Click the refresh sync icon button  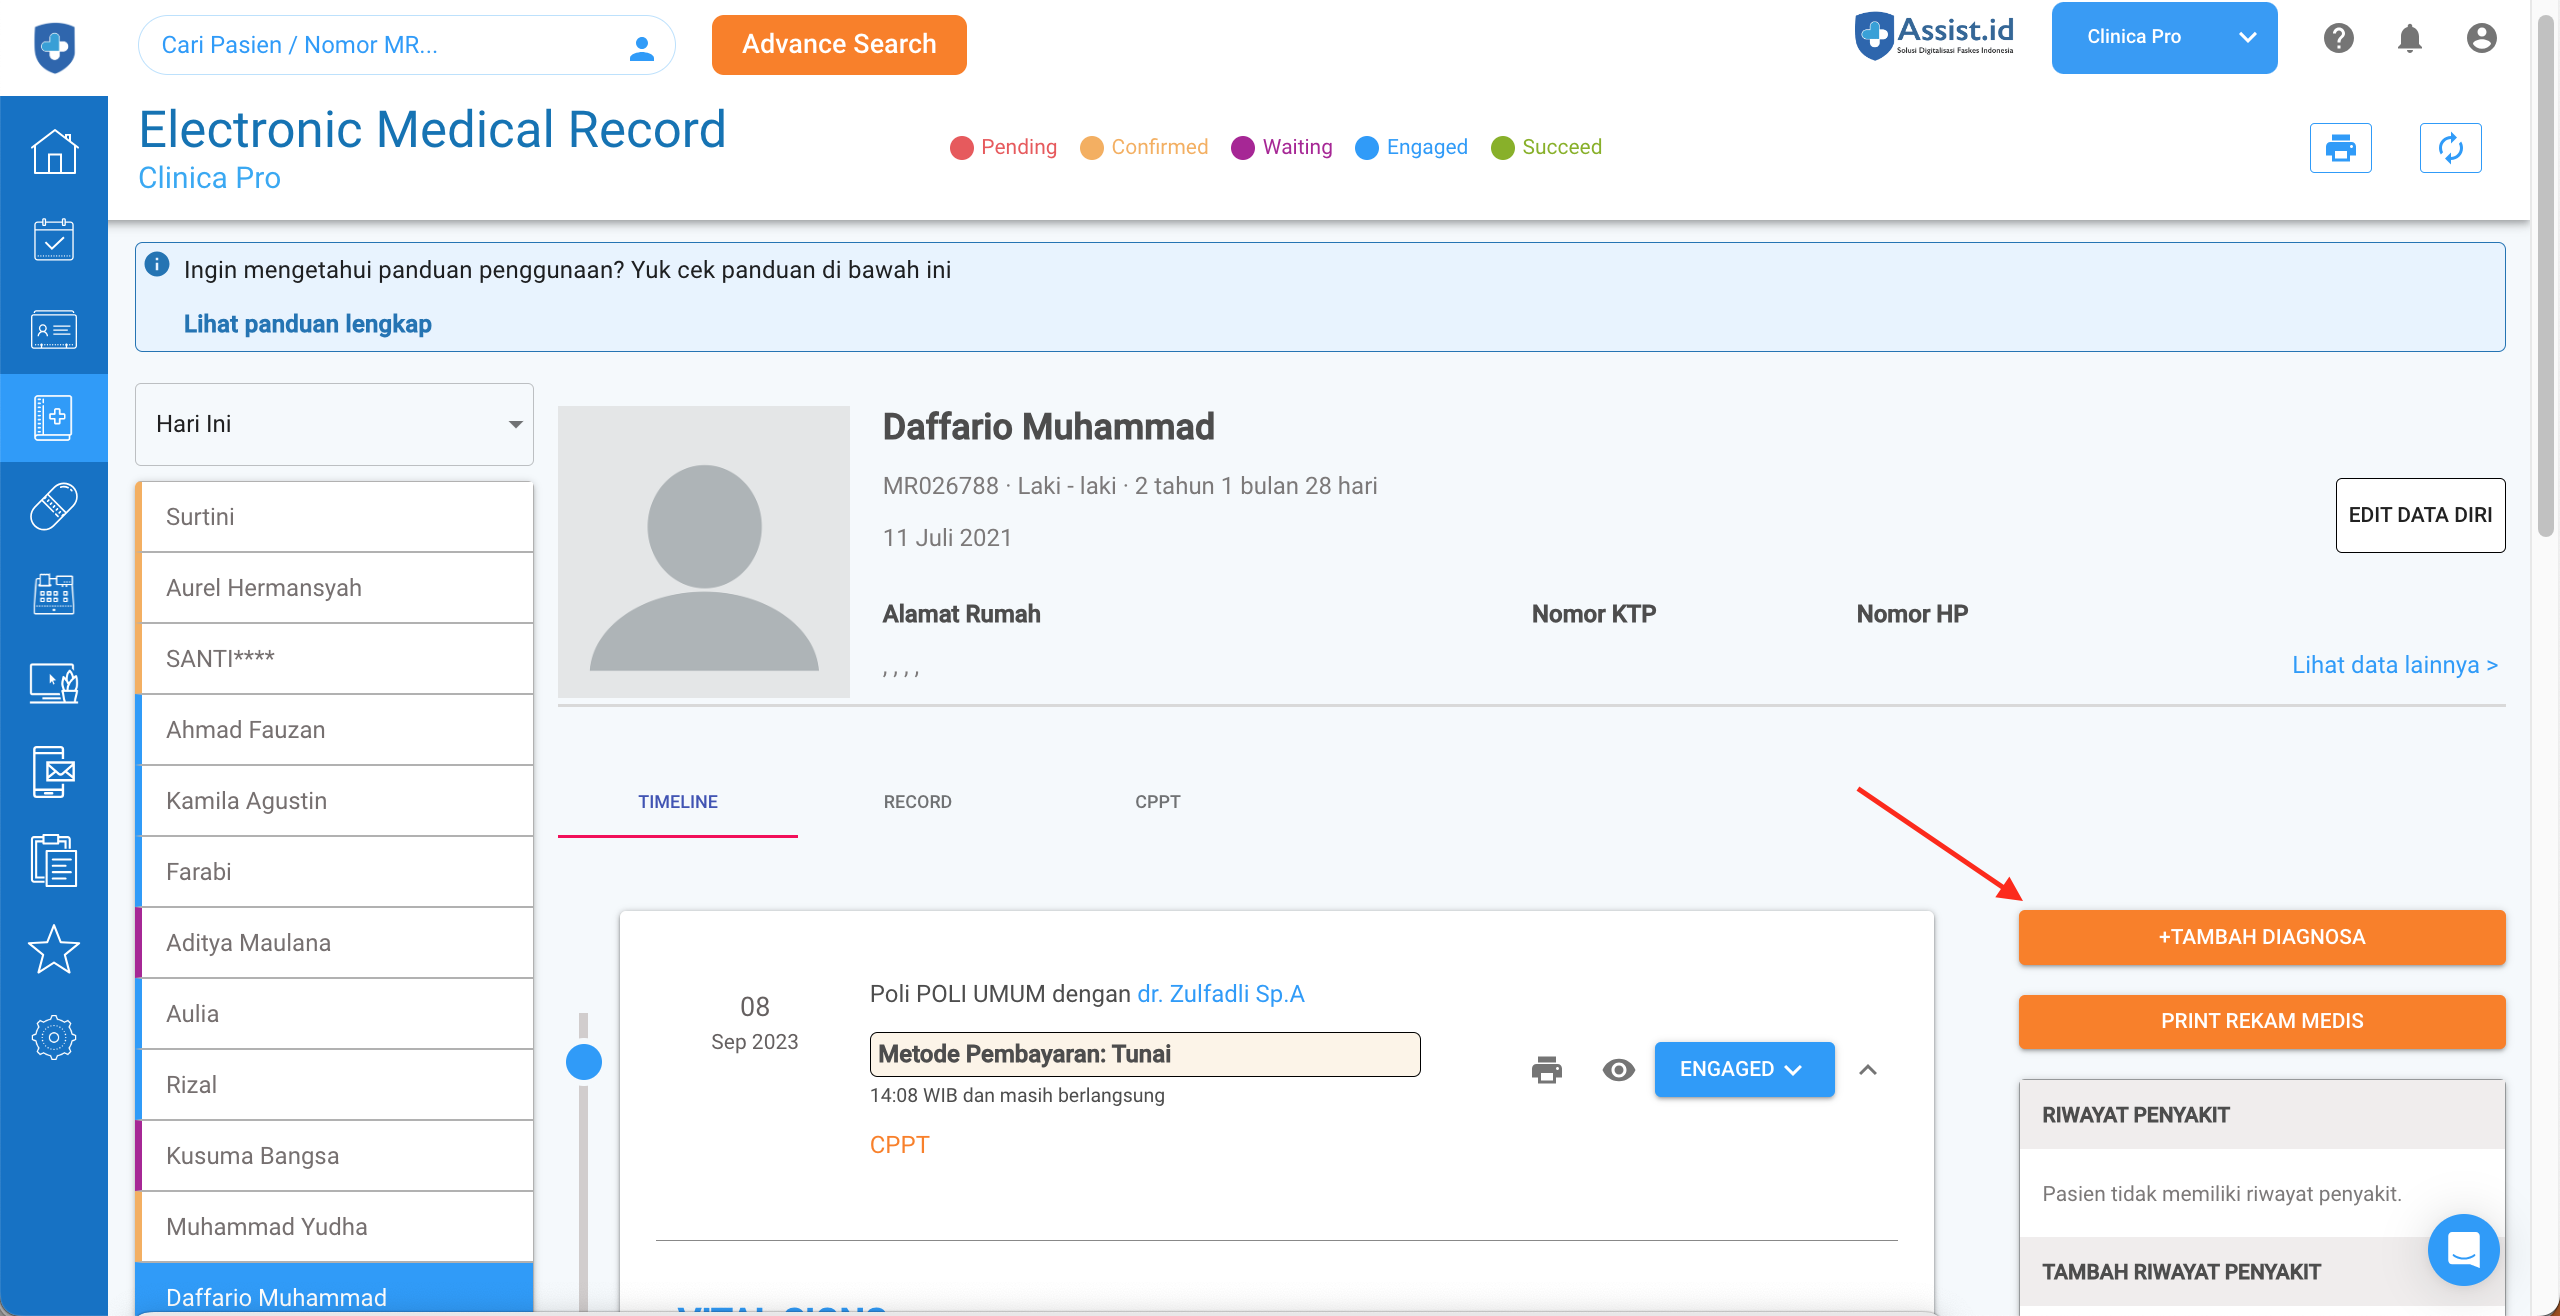tap(2450, 148)
